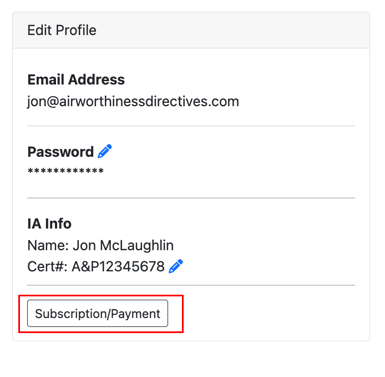Click the Password heading label
This screenshot has width=385, height=377.
coord(60,152)
